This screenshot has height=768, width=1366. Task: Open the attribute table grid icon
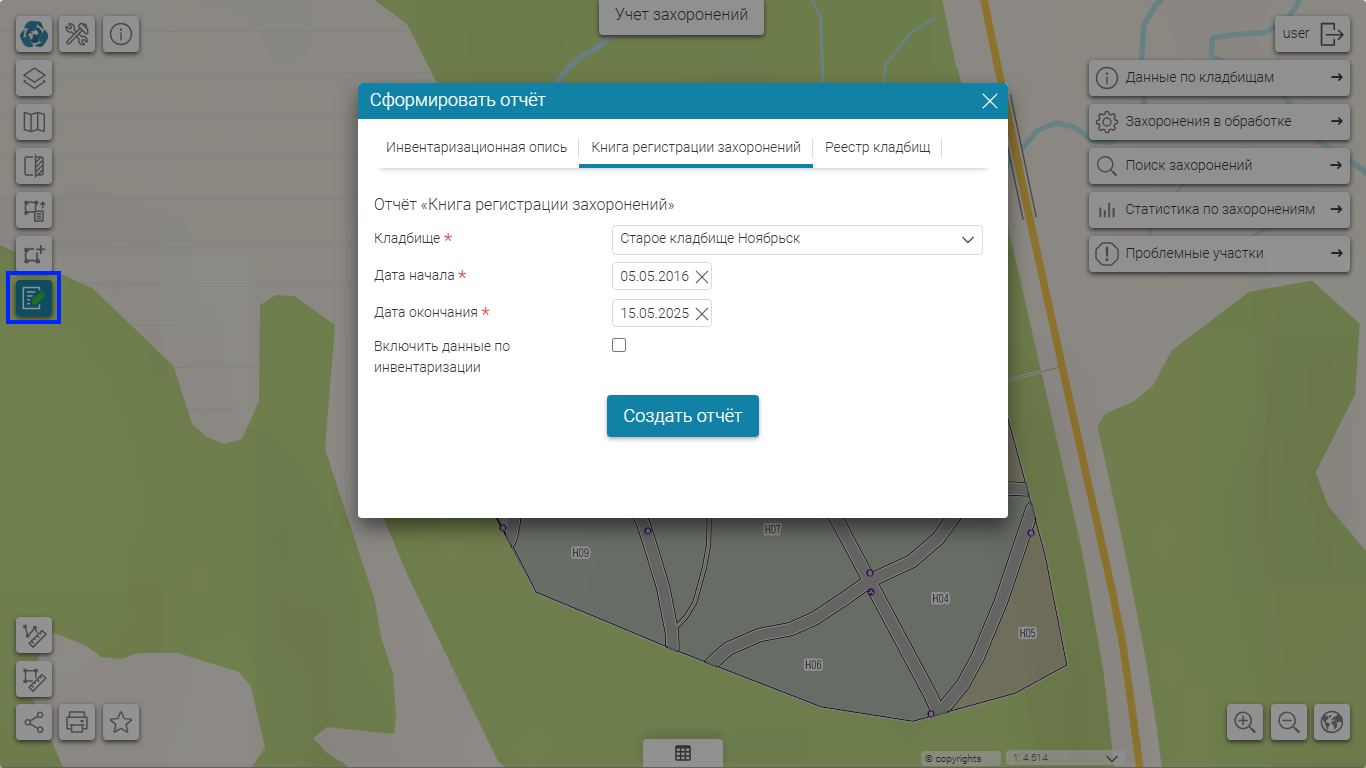(x=683, y=754)
